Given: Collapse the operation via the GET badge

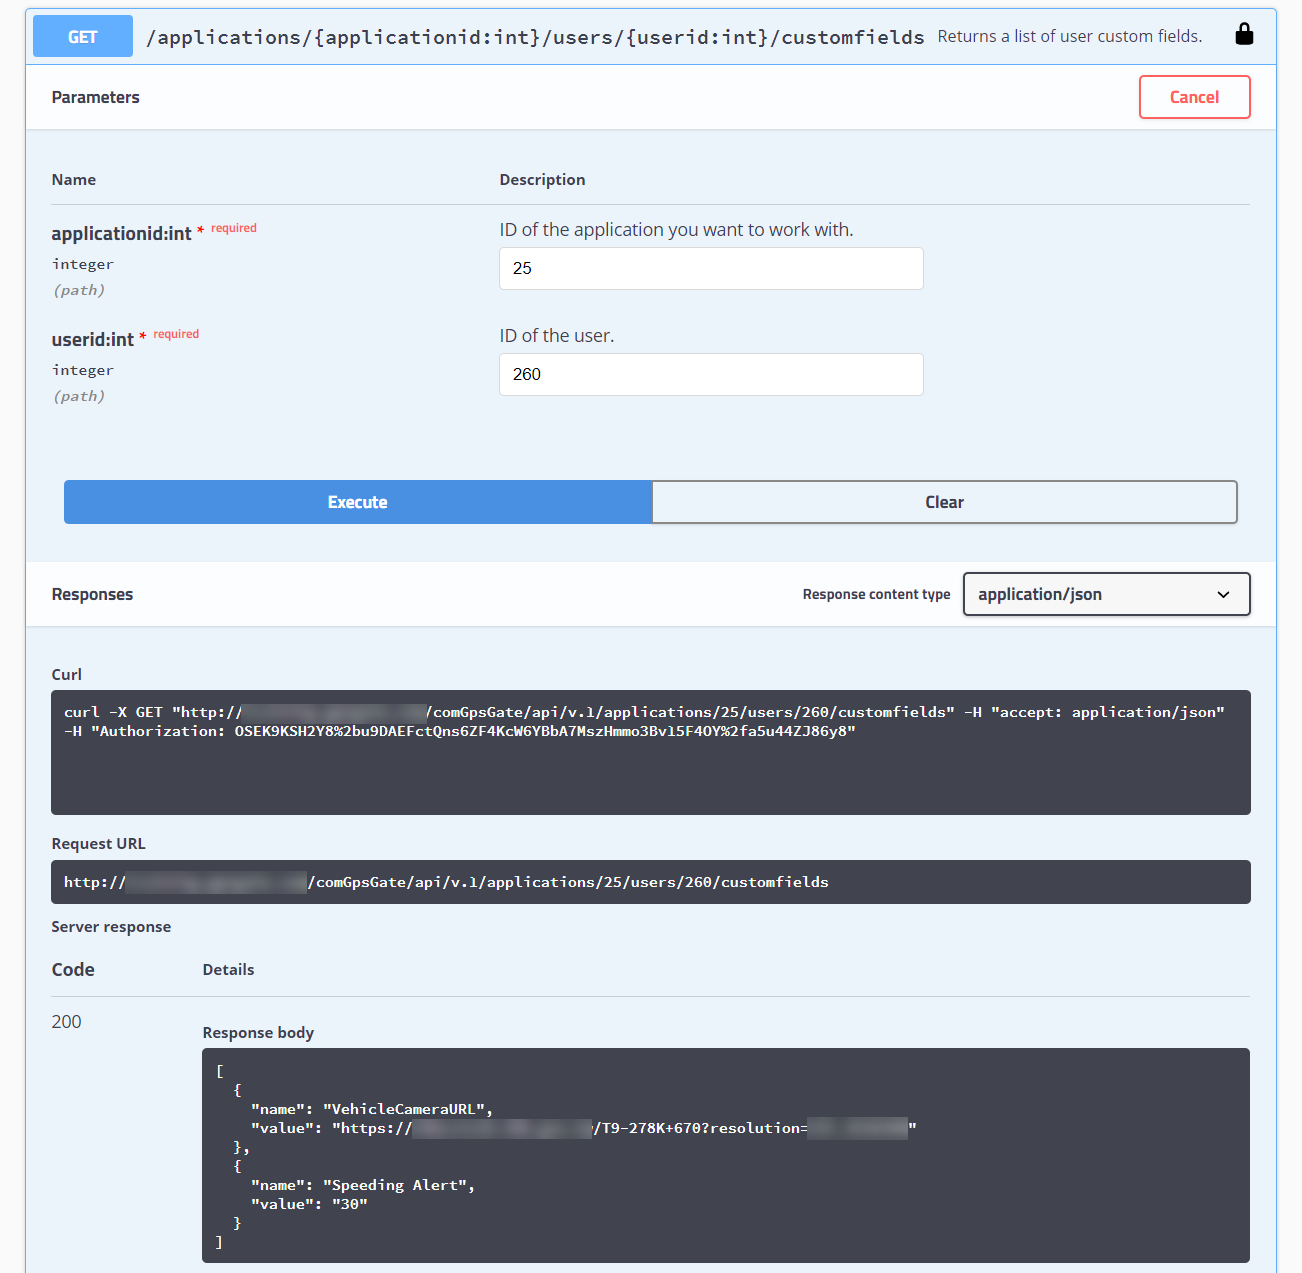Looking at the screenshot, I should coord(83,37).
